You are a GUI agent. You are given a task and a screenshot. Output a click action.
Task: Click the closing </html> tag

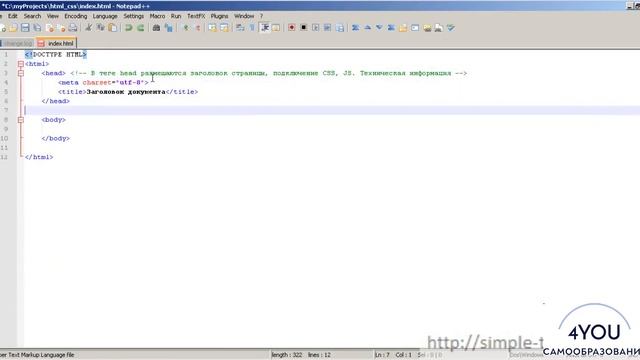coord(39,157)
